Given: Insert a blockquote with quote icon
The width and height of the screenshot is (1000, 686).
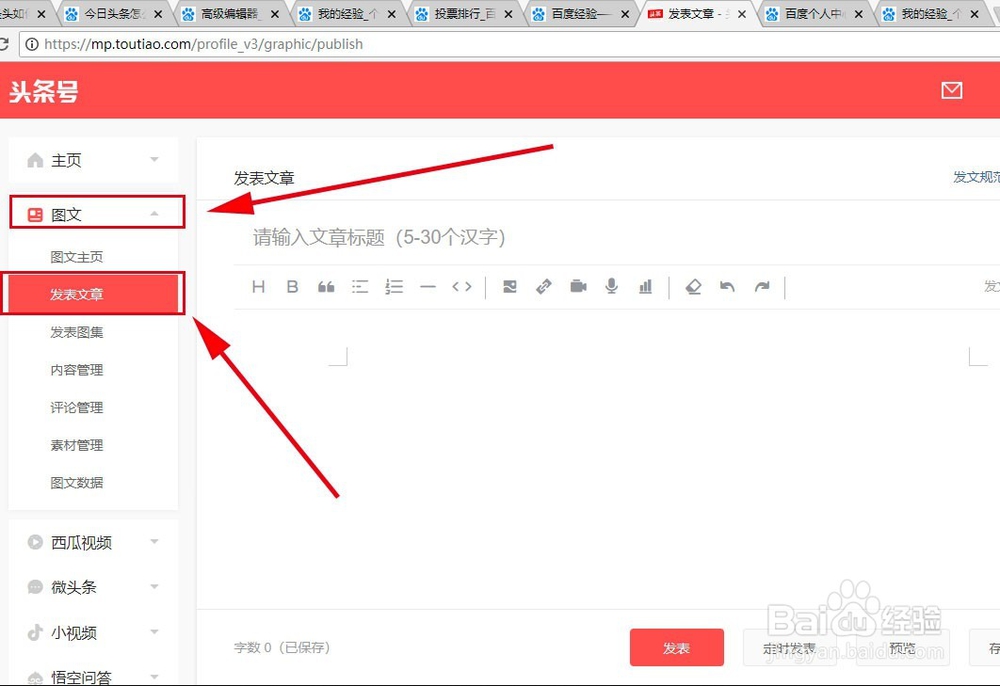Looking at the screenshot, I should click(x=326, y=287).
